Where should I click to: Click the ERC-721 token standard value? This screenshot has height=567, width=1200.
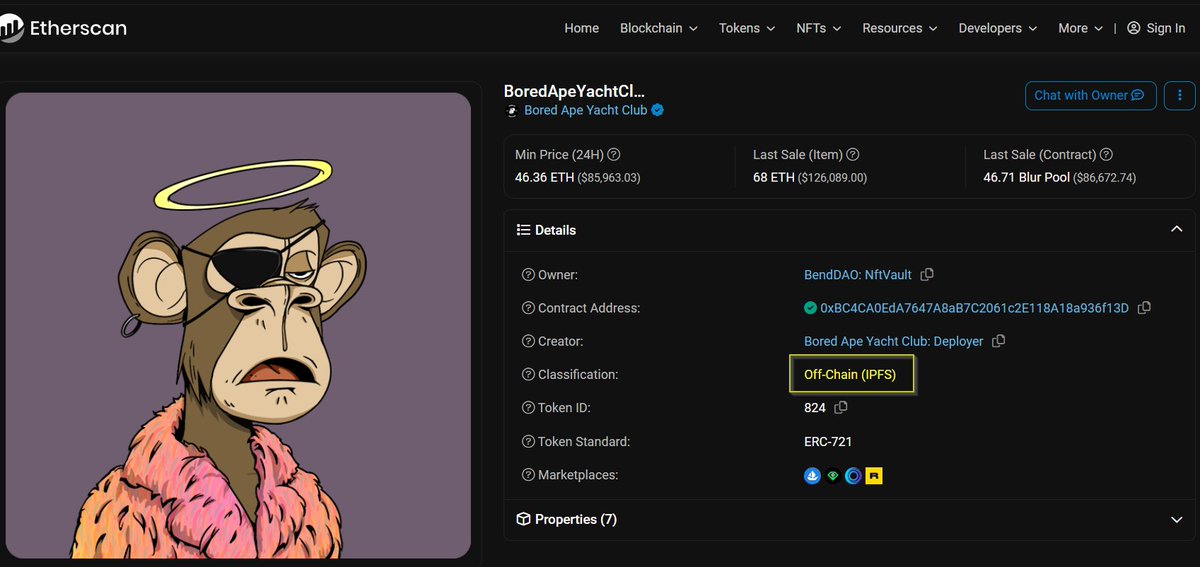click(828, 441)
